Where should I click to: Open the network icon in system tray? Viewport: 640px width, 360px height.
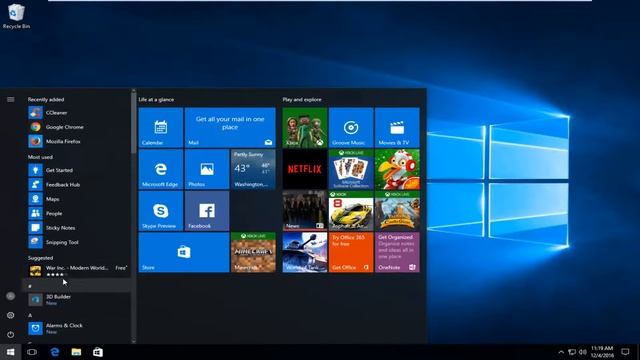572,352
